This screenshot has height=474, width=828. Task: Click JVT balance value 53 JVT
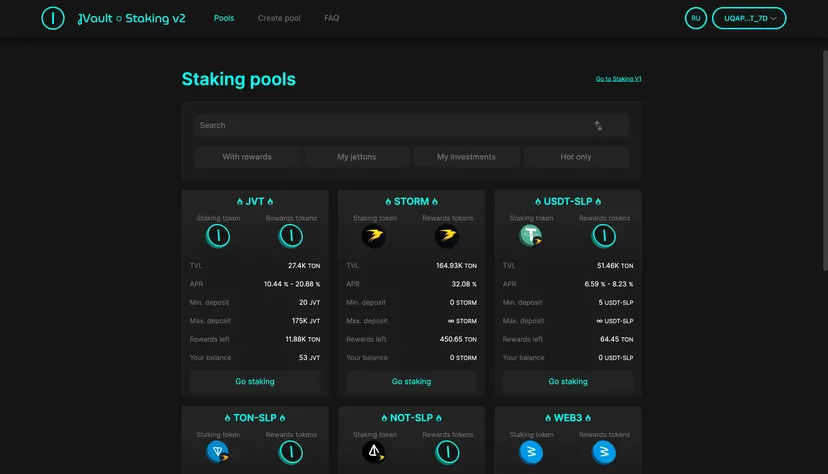pos(309,357)
